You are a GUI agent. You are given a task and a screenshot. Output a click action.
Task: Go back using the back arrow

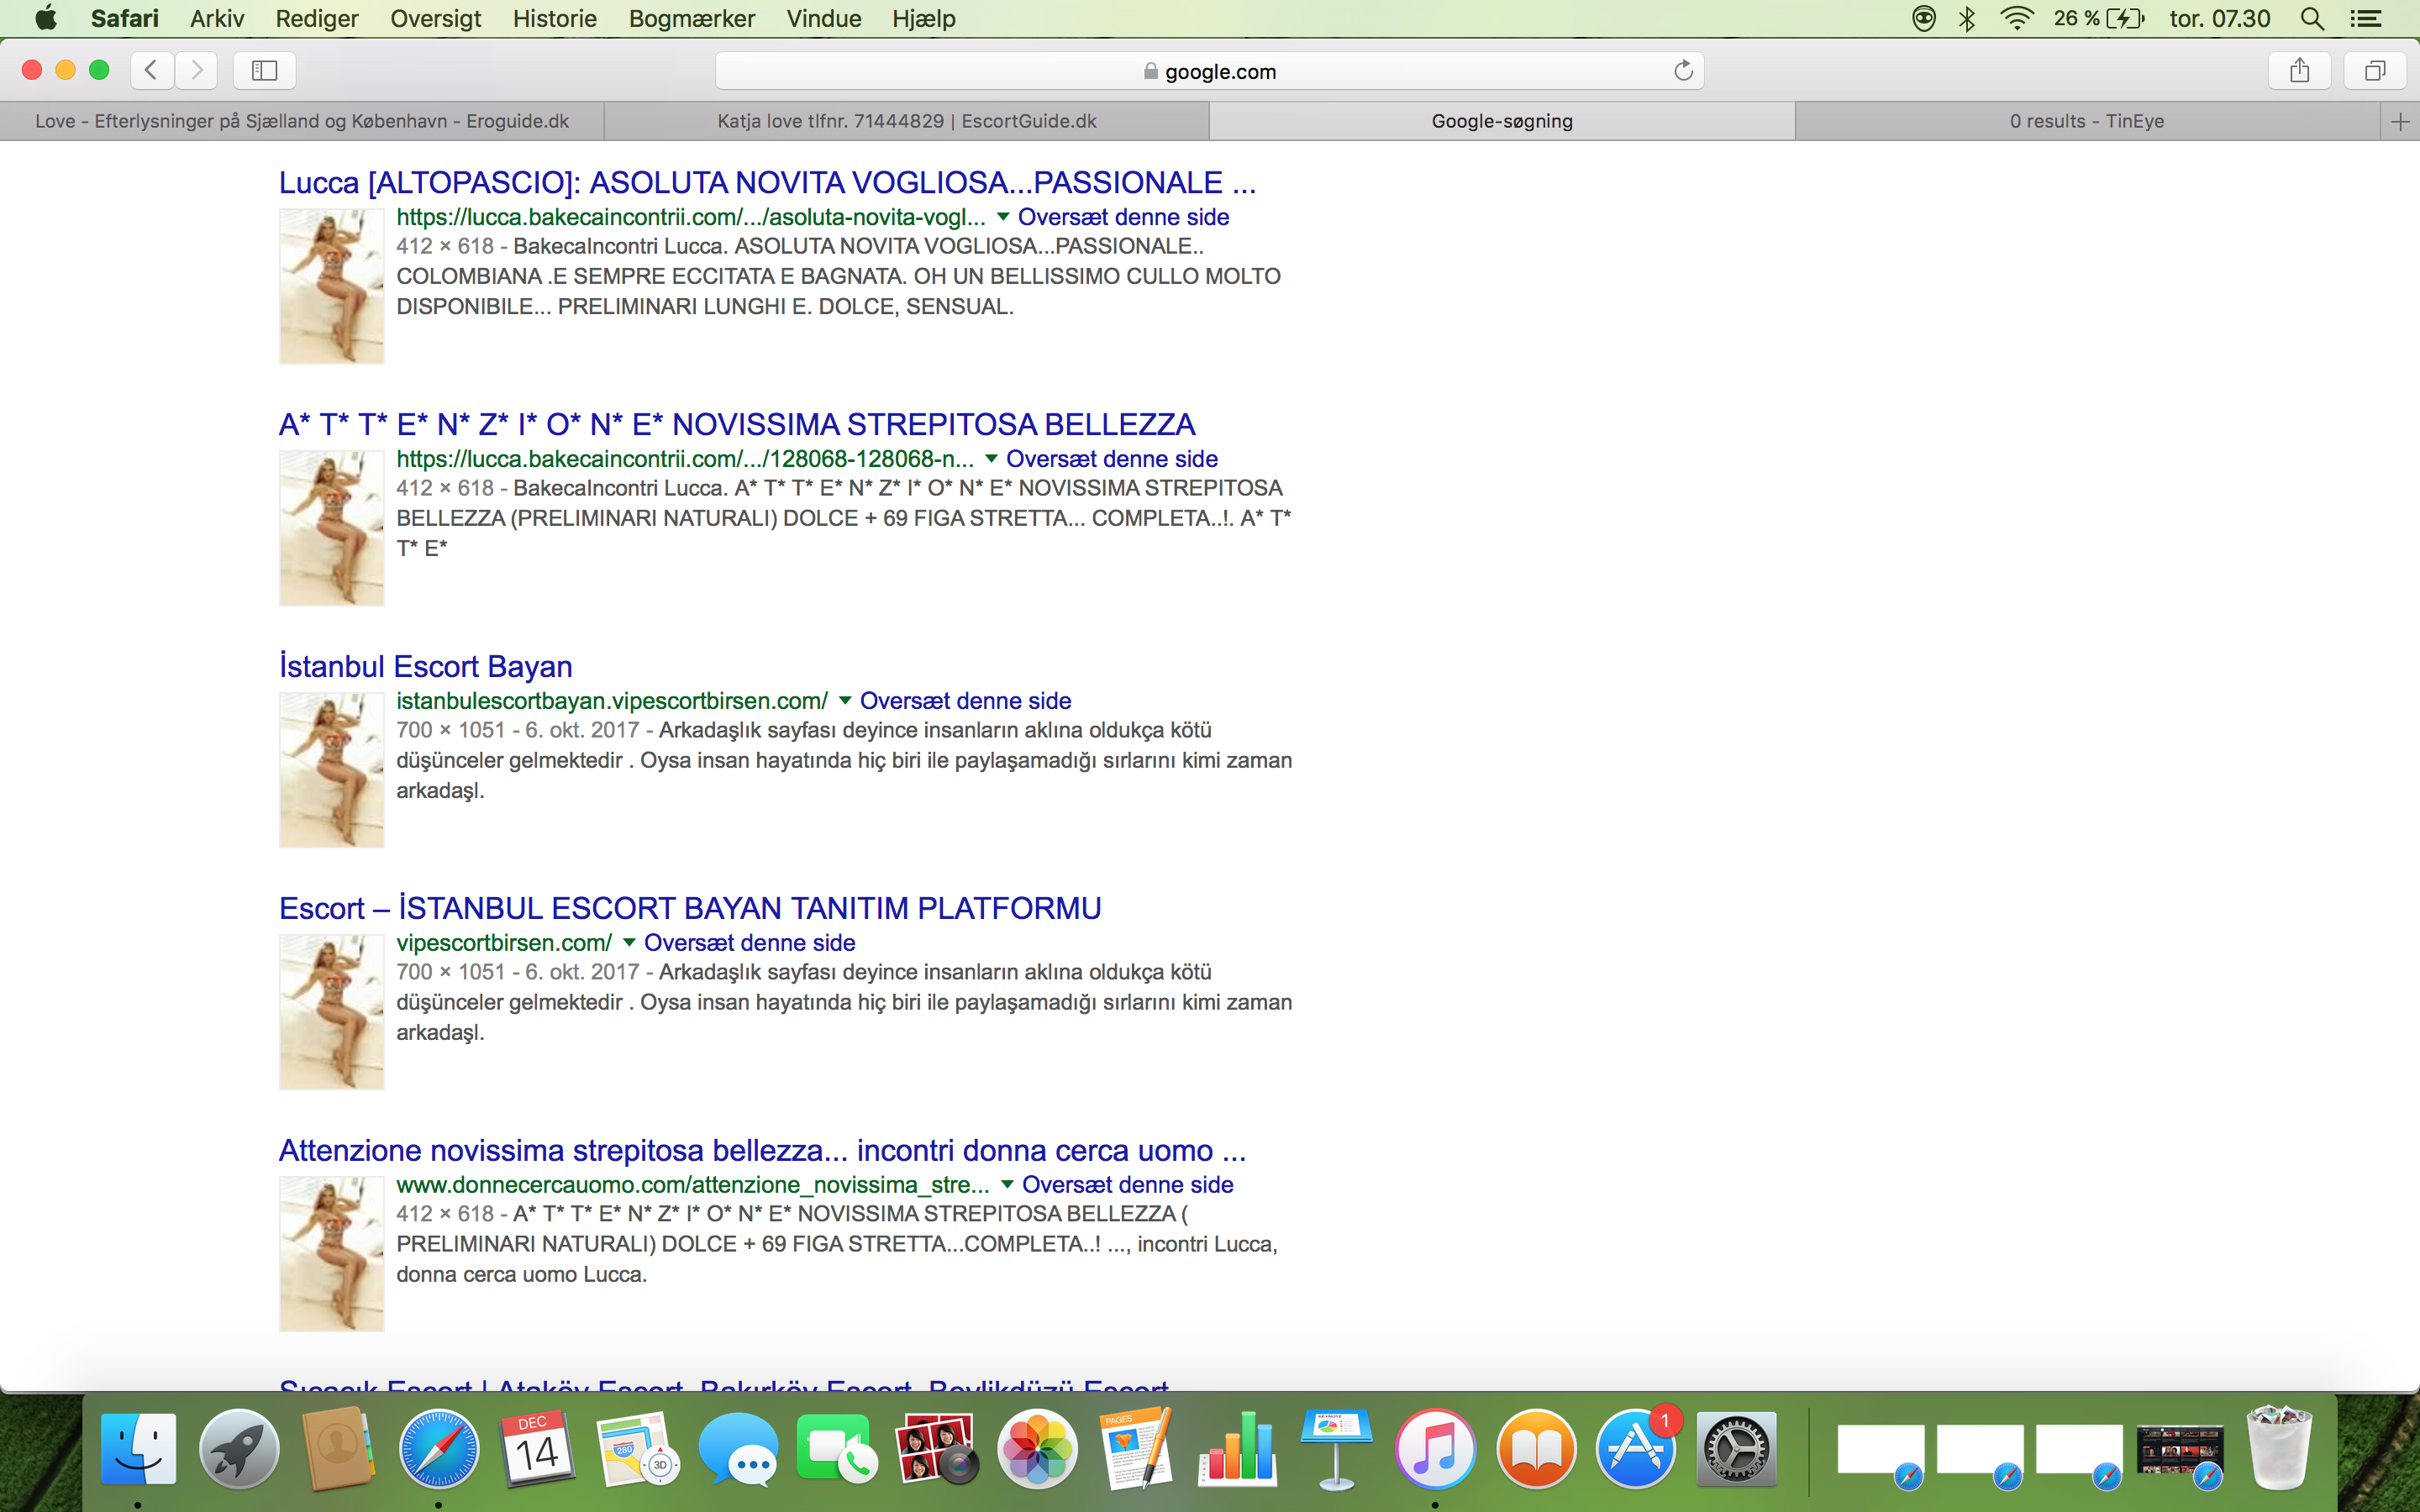click(x=151, y=70)
